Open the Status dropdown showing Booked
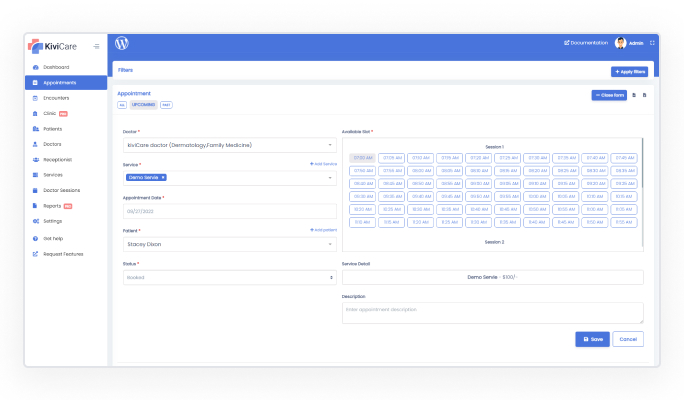The height and width of the screenshot is (400, 684). tap(230, 277)
